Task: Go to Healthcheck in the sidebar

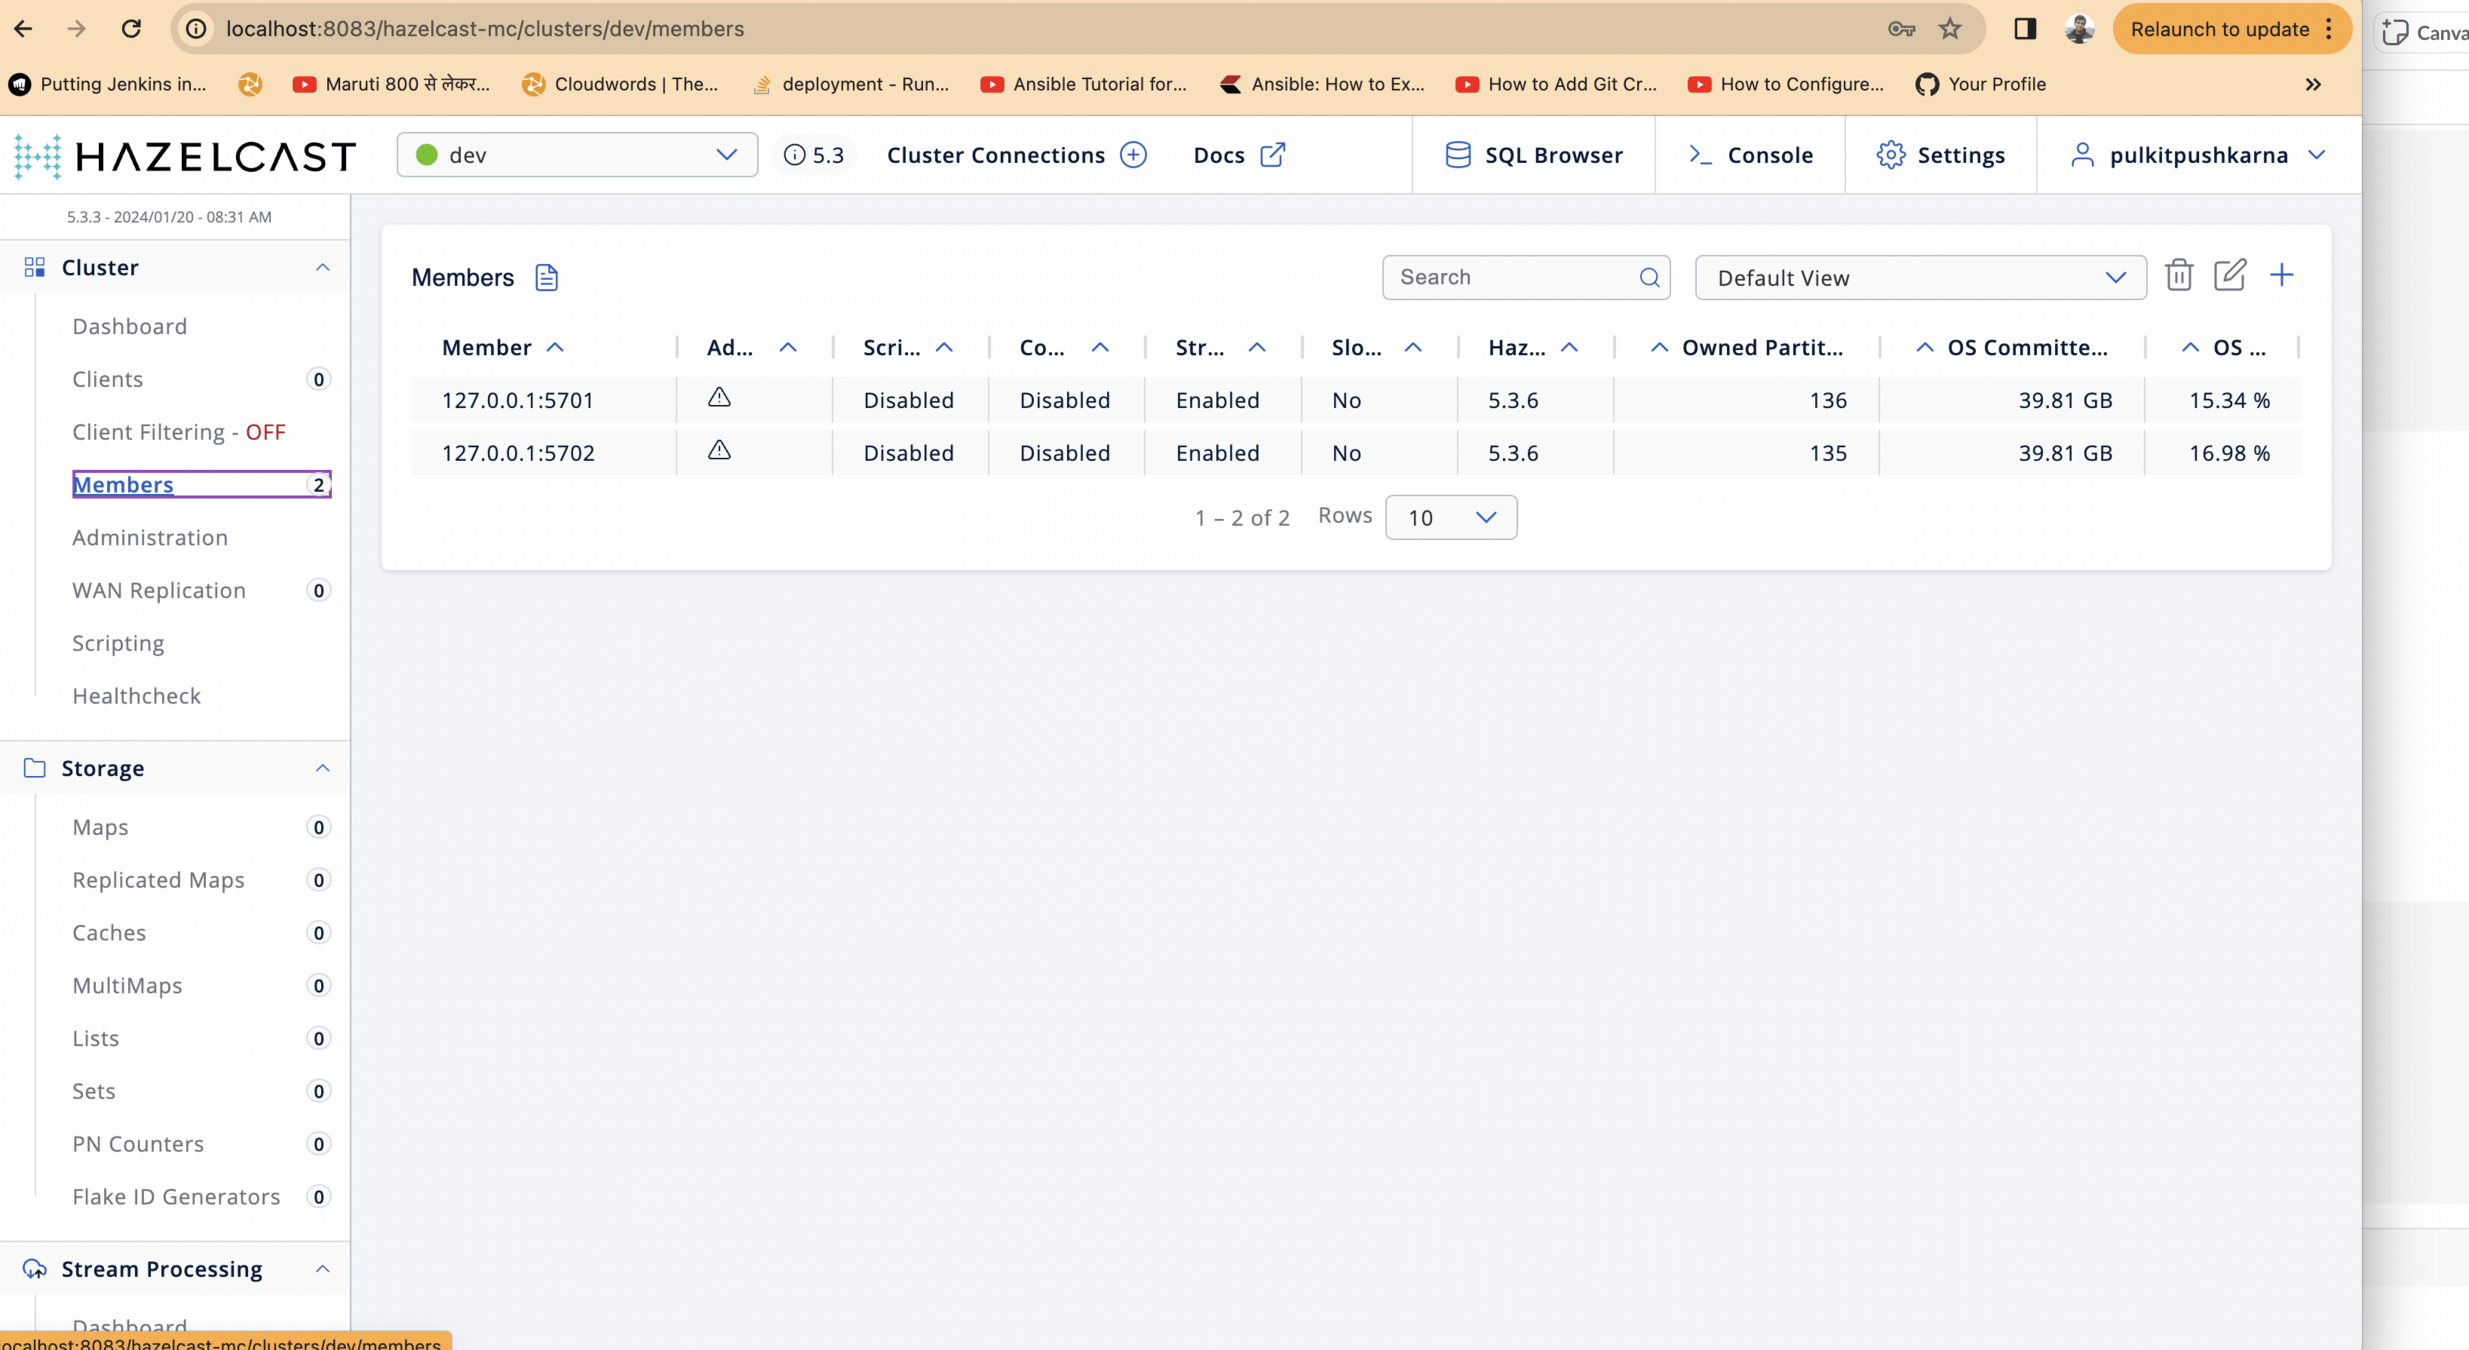Action: pyautogui.click(x=136, y=696)
